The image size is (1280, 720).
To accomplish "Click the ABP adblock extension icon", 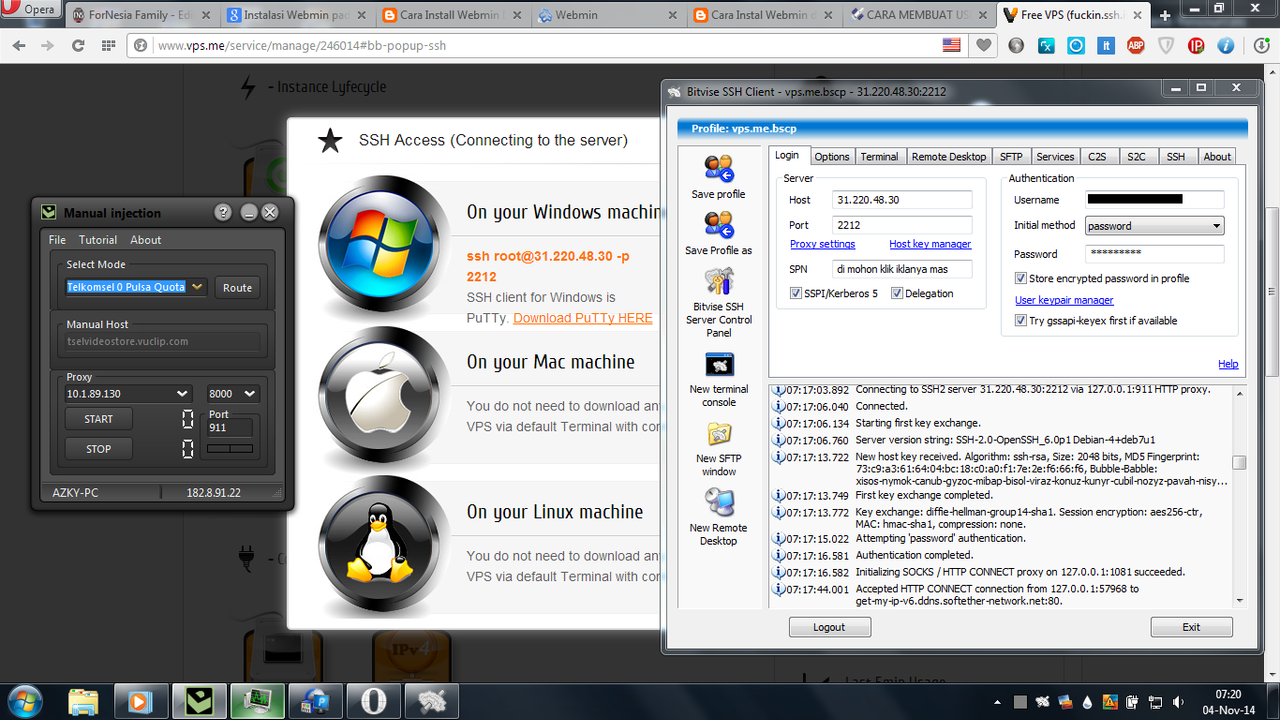I will [x=1135, y=45].
